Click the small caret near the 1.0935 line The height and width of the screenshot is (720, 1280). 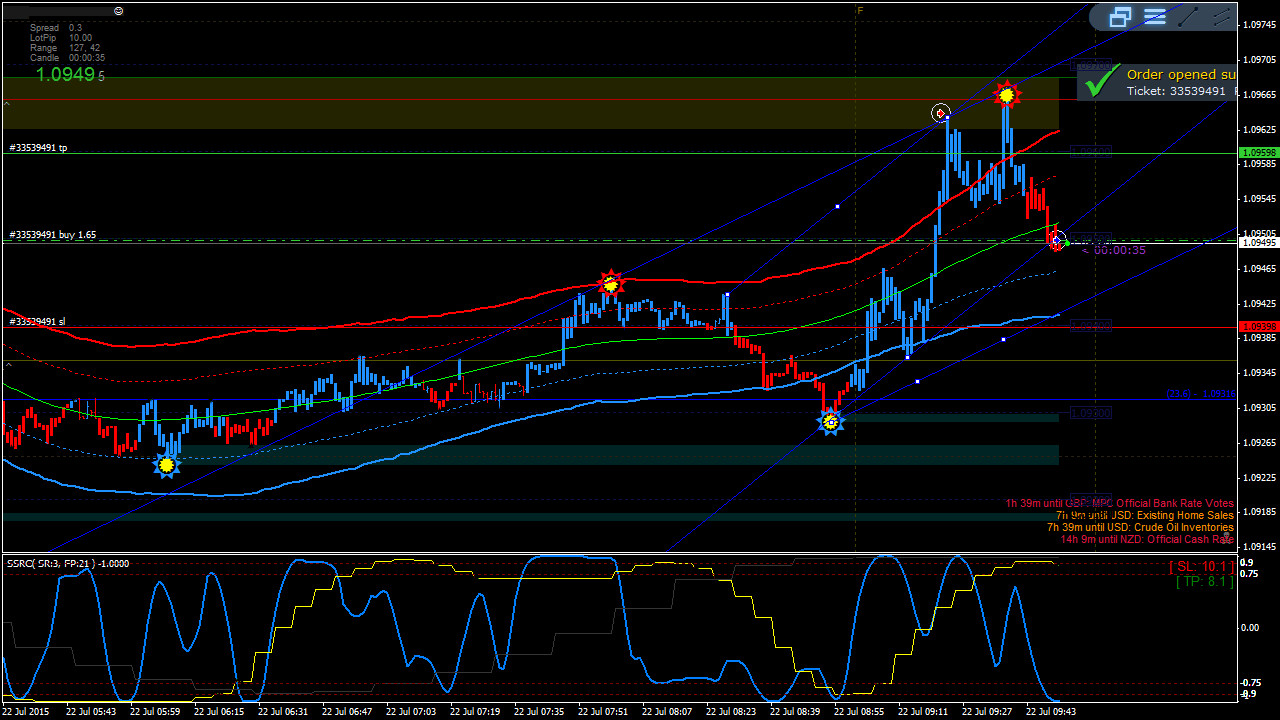tap(7, 365)
